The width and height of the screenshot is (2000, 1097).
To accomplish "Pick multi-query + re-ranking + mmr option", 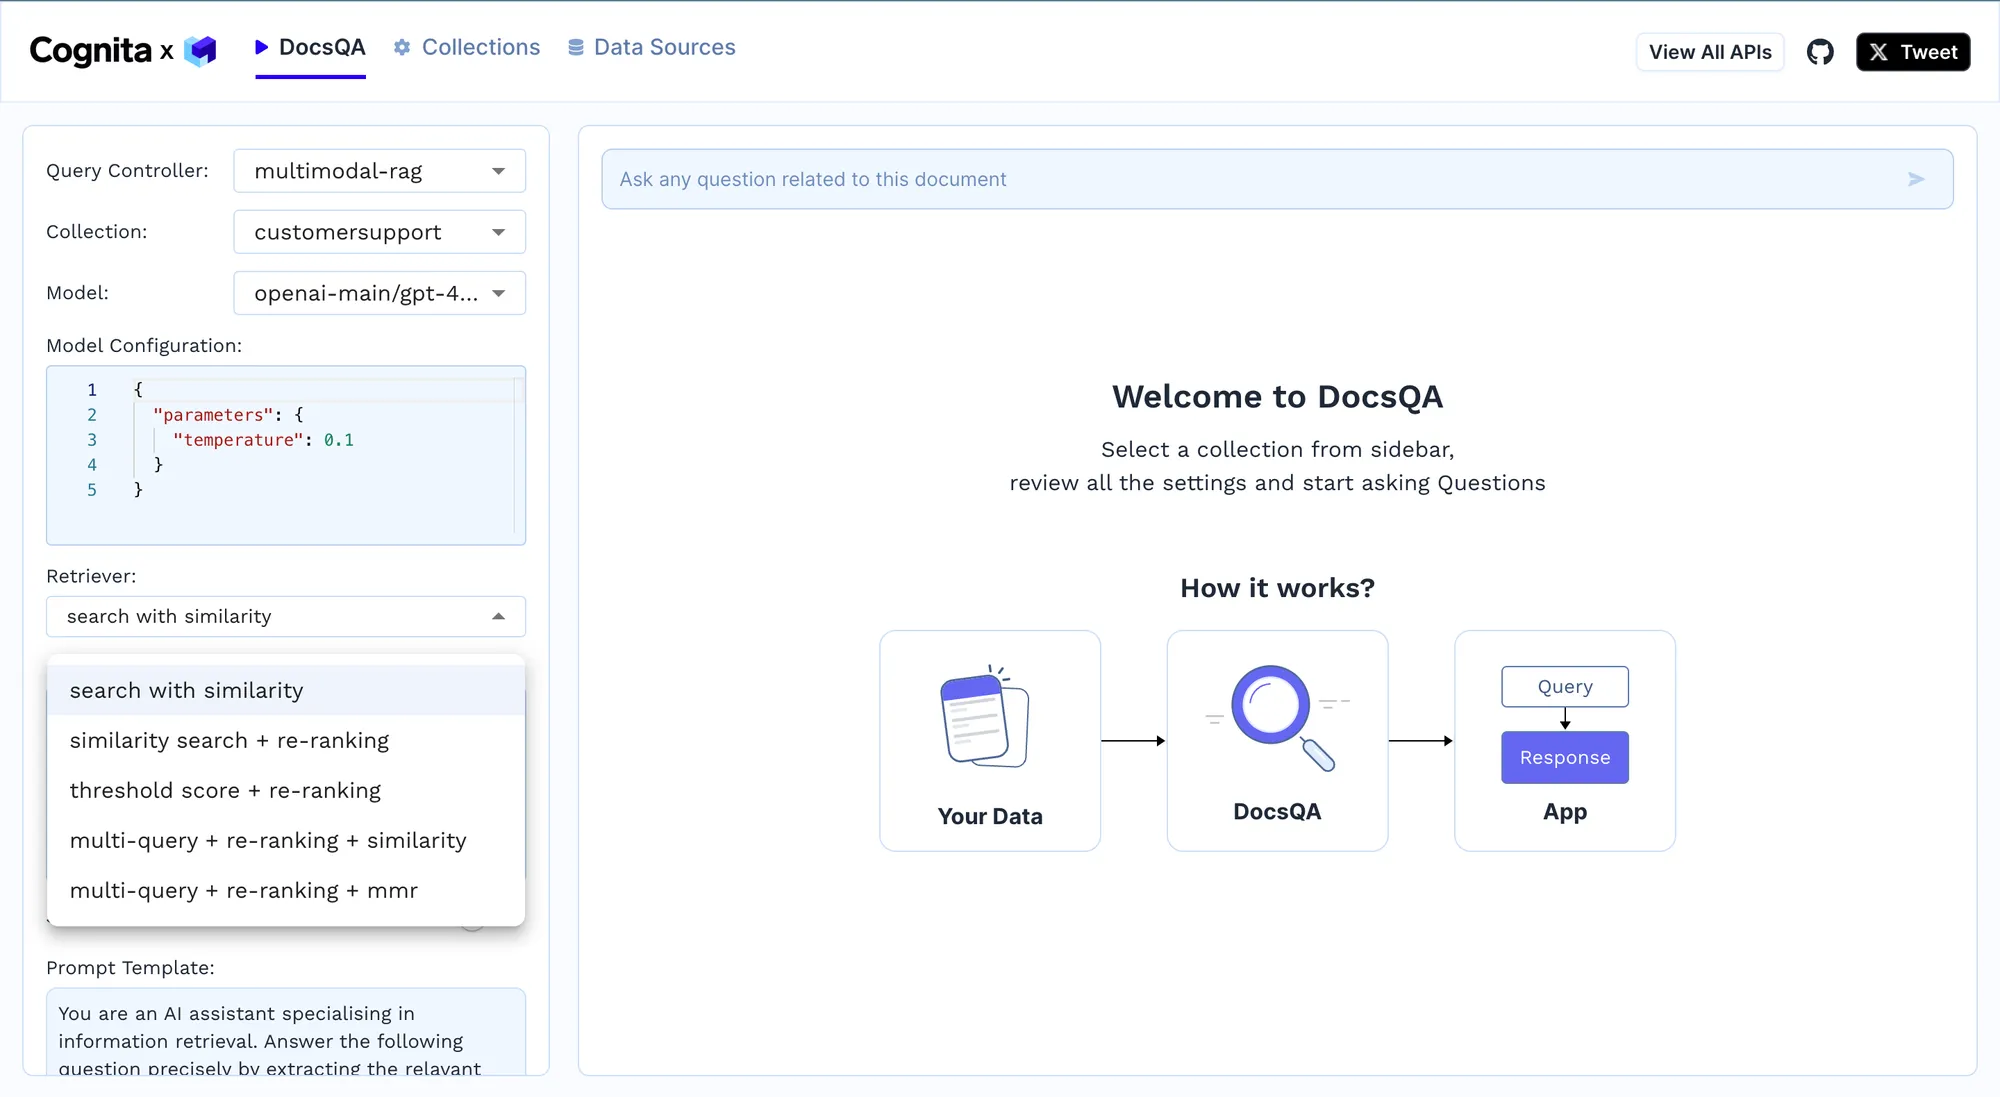I will tap(243, 891).
